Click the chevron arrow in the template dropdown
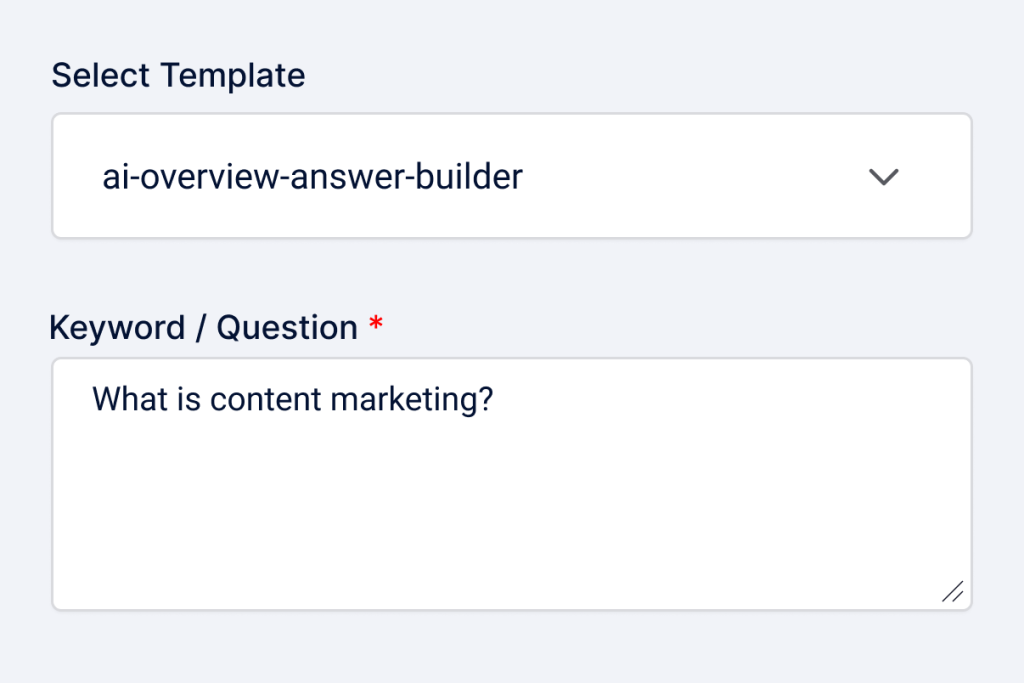Image resolution: width=1024 pixels, height=683 pixels. click(x=884, y=178)
